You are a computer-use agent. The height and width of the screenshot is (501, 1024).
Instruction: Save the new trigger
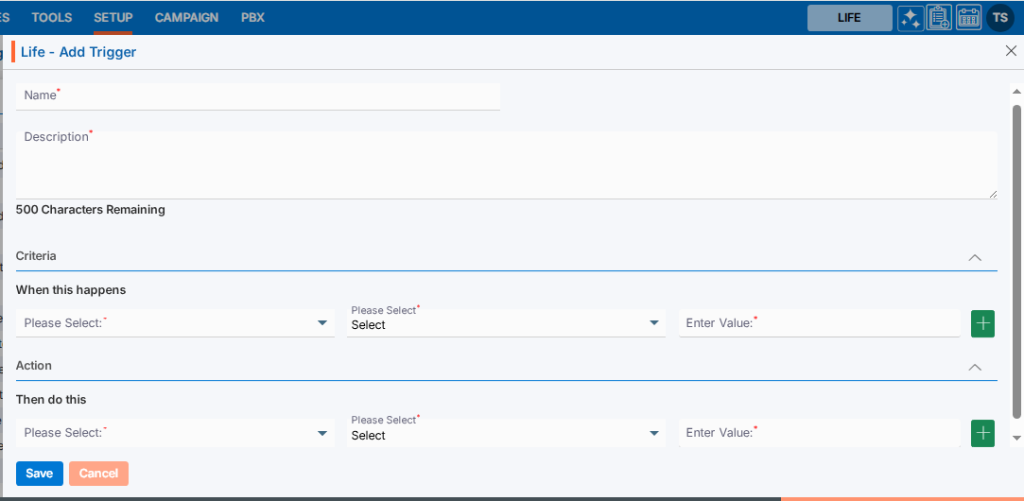[x=39, y=473]
